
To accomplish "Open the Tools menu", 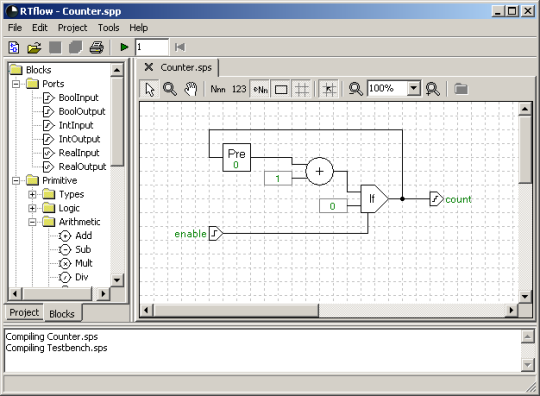I will pos(108,28).
